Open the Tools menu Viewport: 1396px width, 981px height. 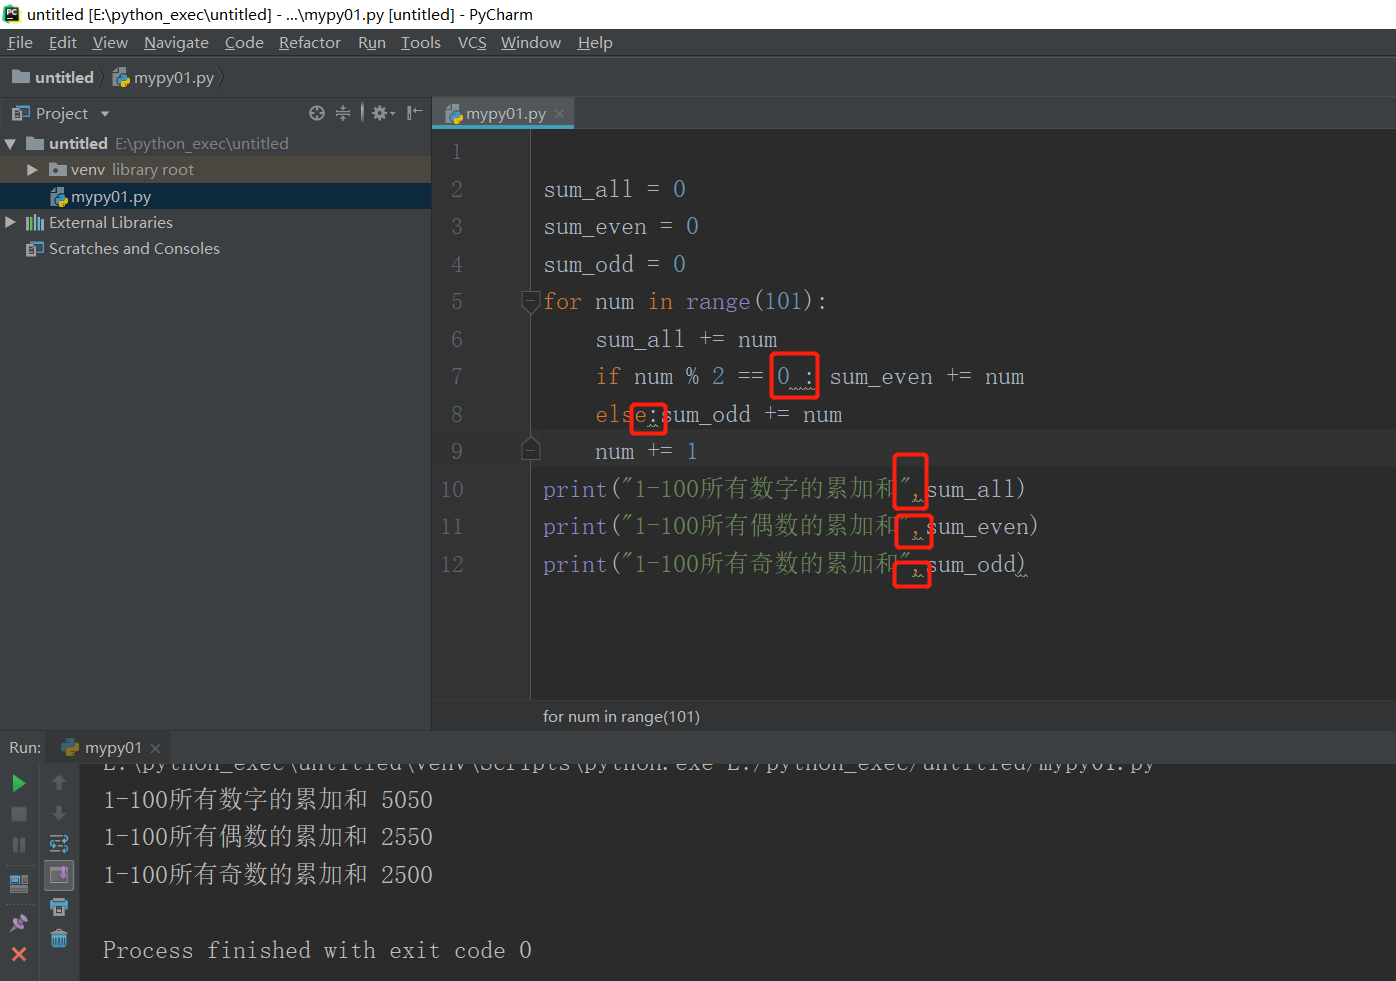(x=421, y=42)
